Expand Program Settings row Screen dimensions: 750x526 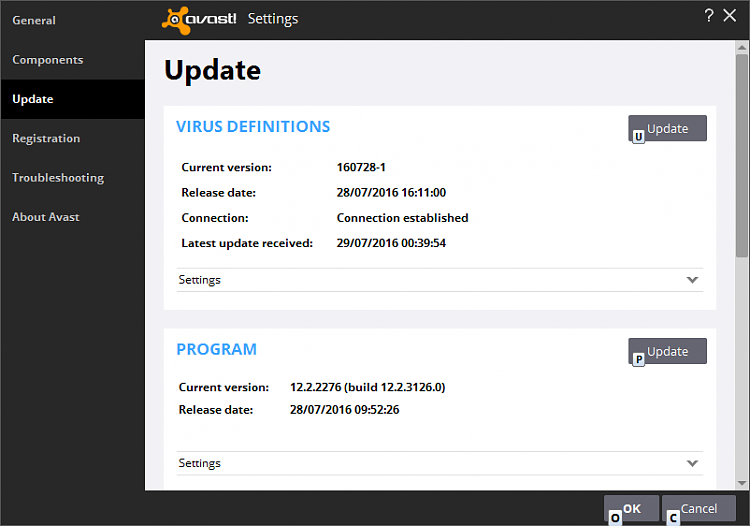pos(440,463)
